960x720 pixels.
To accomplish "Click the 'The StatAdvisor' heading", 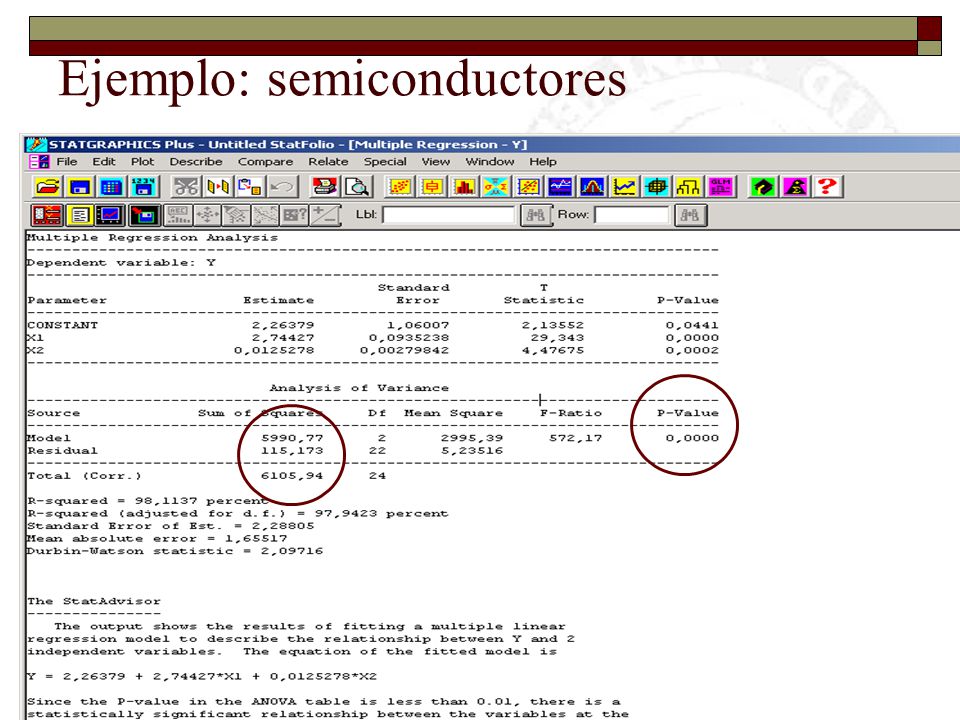I will click(94, 601).
